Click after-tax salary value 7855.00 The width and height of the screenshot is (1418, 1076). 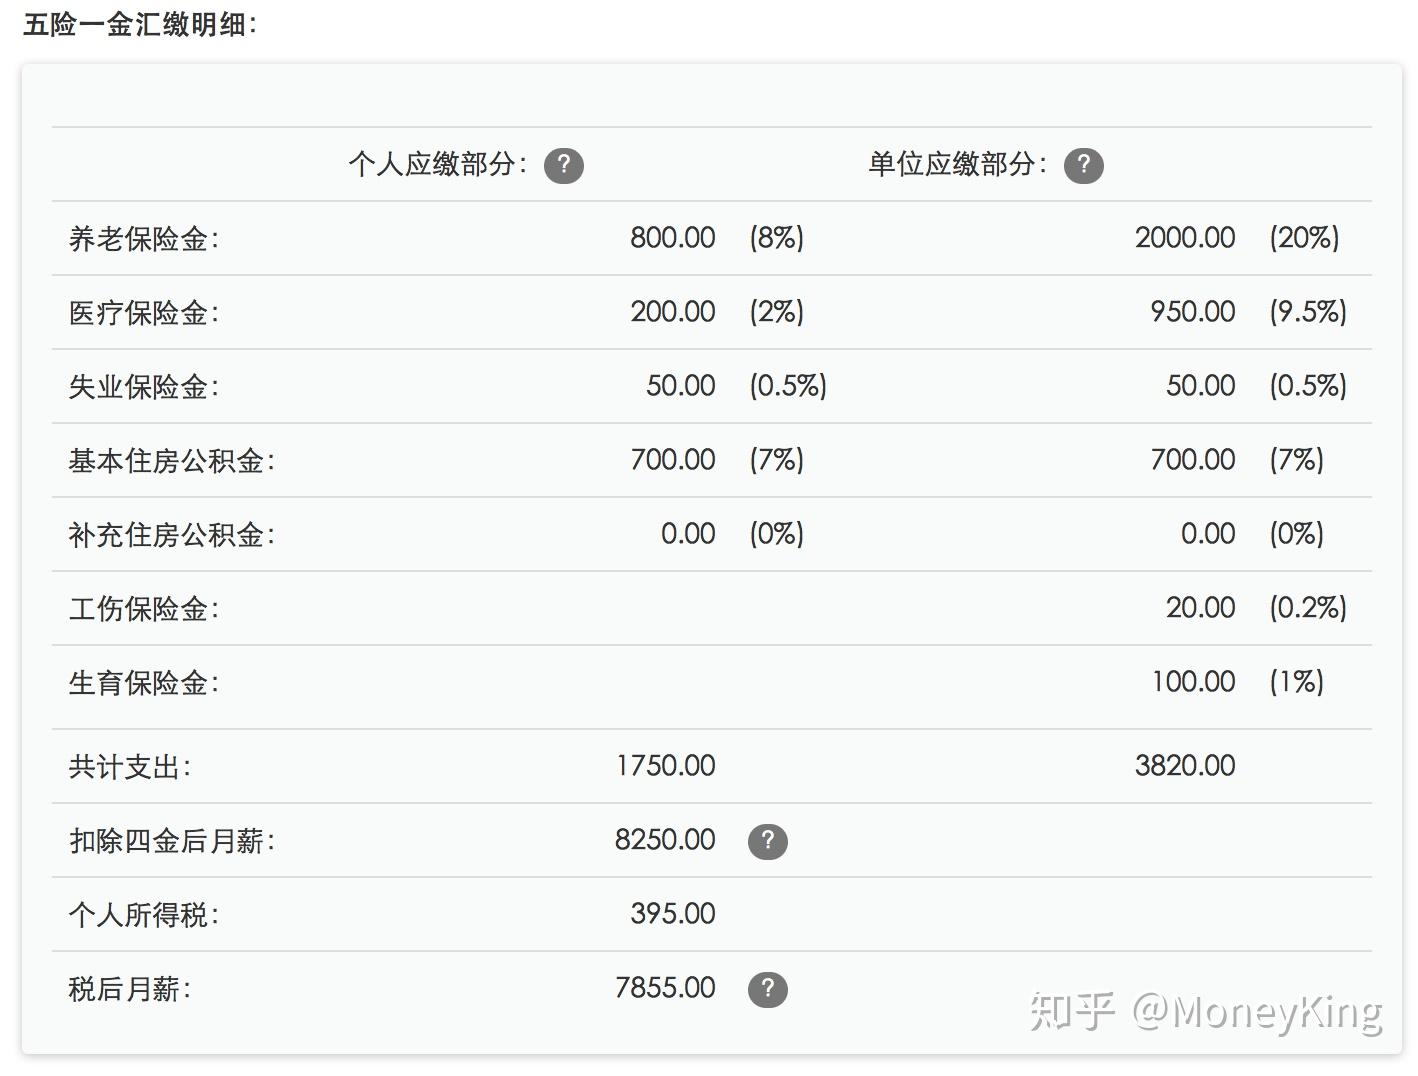(x=665, y=988)
